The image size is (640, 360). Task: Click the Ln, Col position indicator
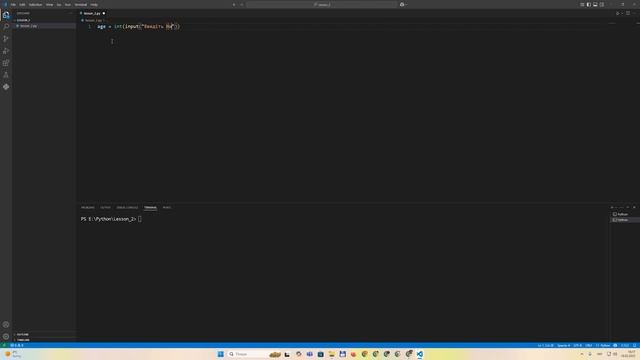(545, 345)
